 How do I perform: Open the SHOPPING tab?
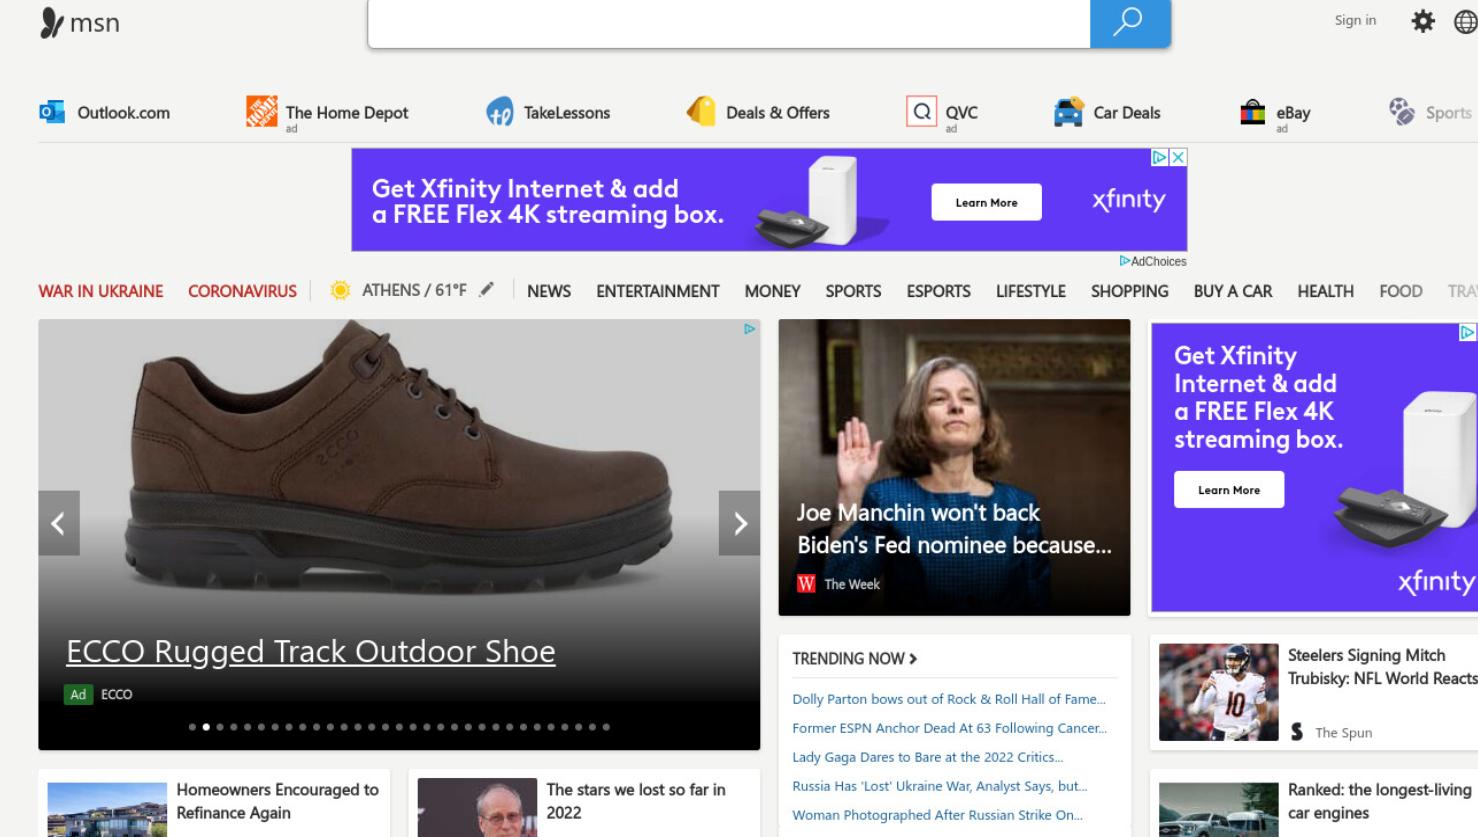1129,291
